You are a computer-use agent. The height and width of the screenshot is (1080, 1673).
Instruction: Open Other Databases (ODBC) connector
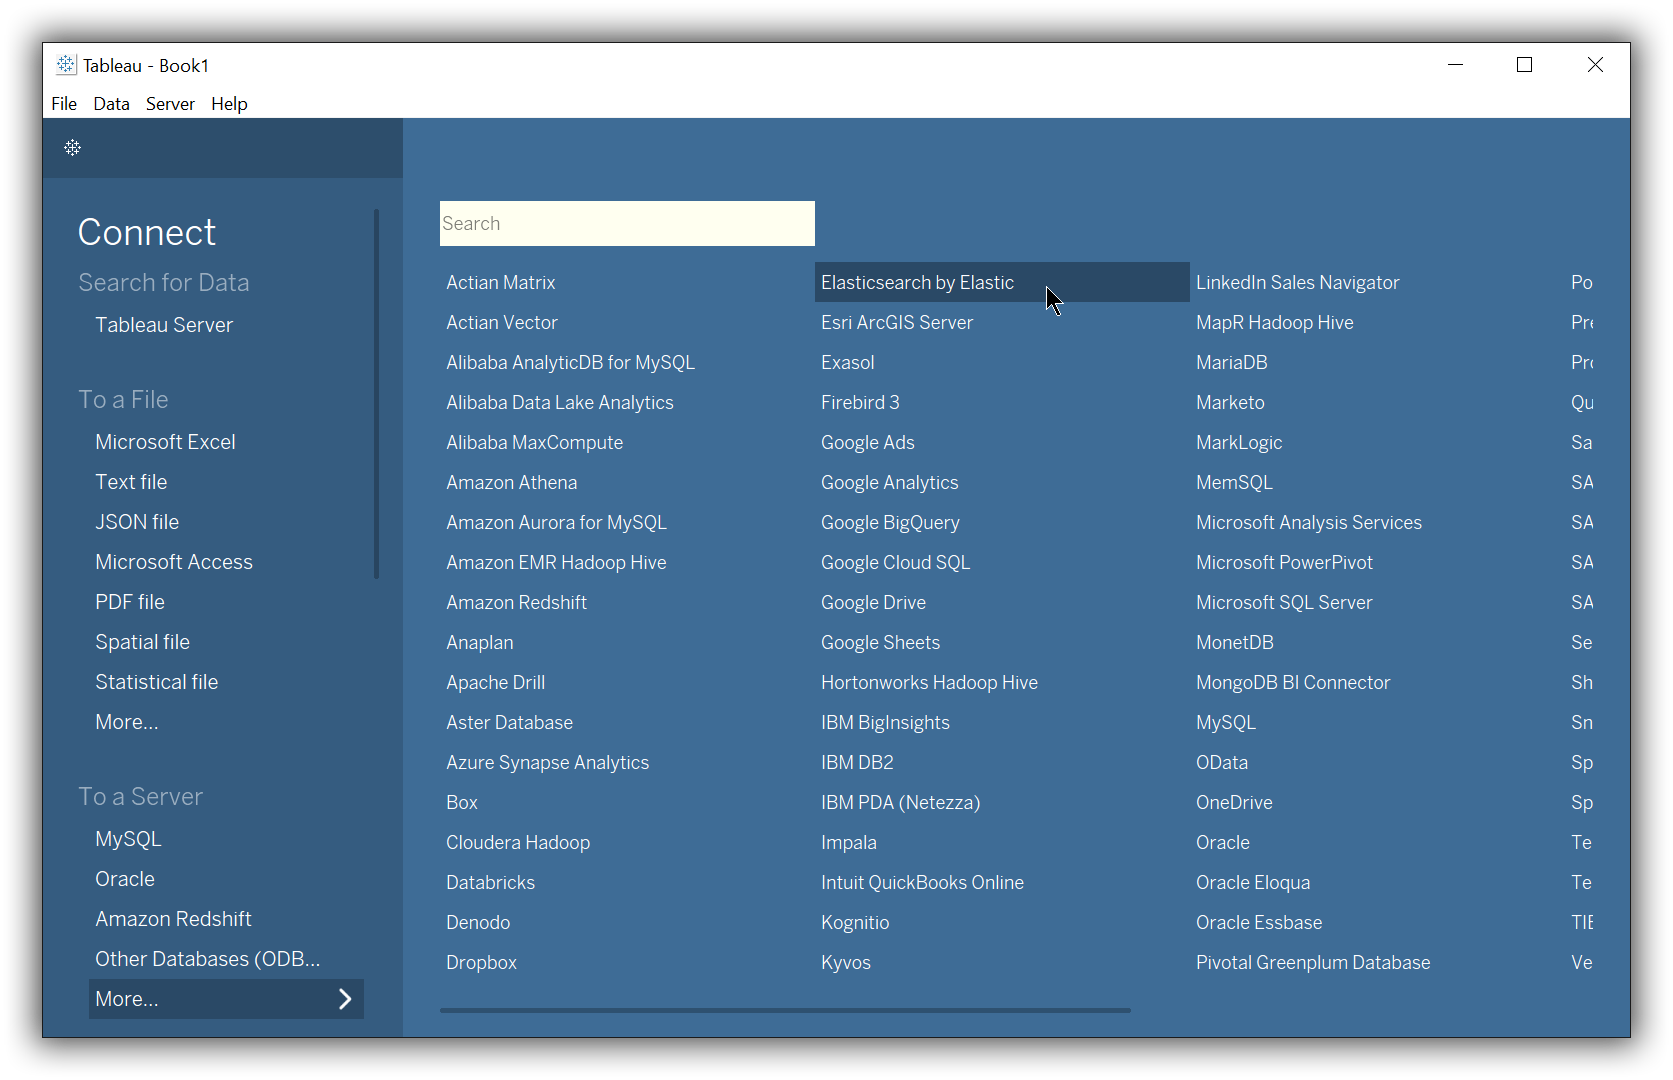(207, 958)
